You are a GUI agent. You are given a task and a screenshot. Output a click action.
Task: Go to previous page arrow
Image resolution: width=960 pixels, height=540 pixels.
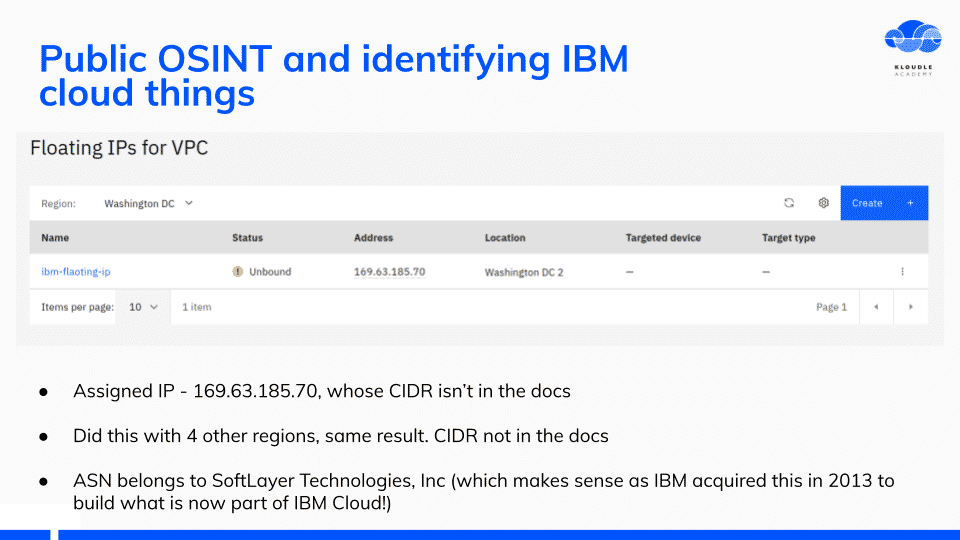[x=876, y=307]
